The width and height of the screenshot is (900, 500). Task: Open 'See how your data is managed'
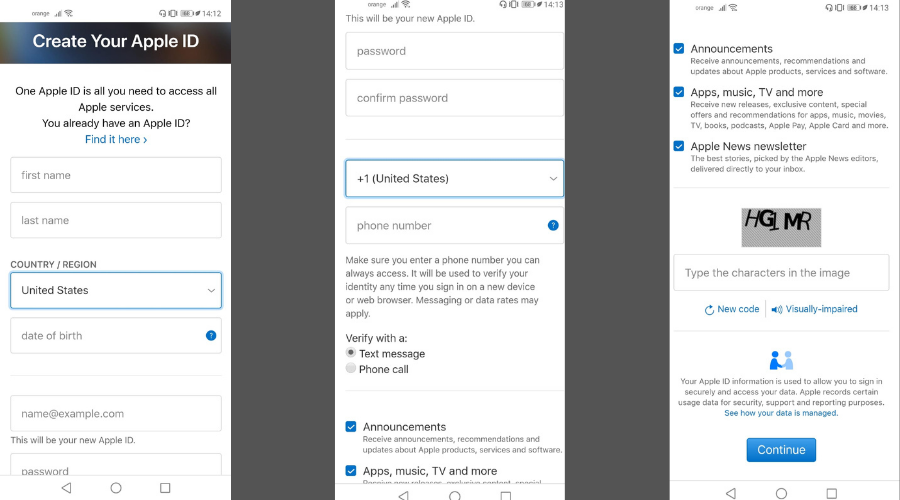(x=781, y=413)
